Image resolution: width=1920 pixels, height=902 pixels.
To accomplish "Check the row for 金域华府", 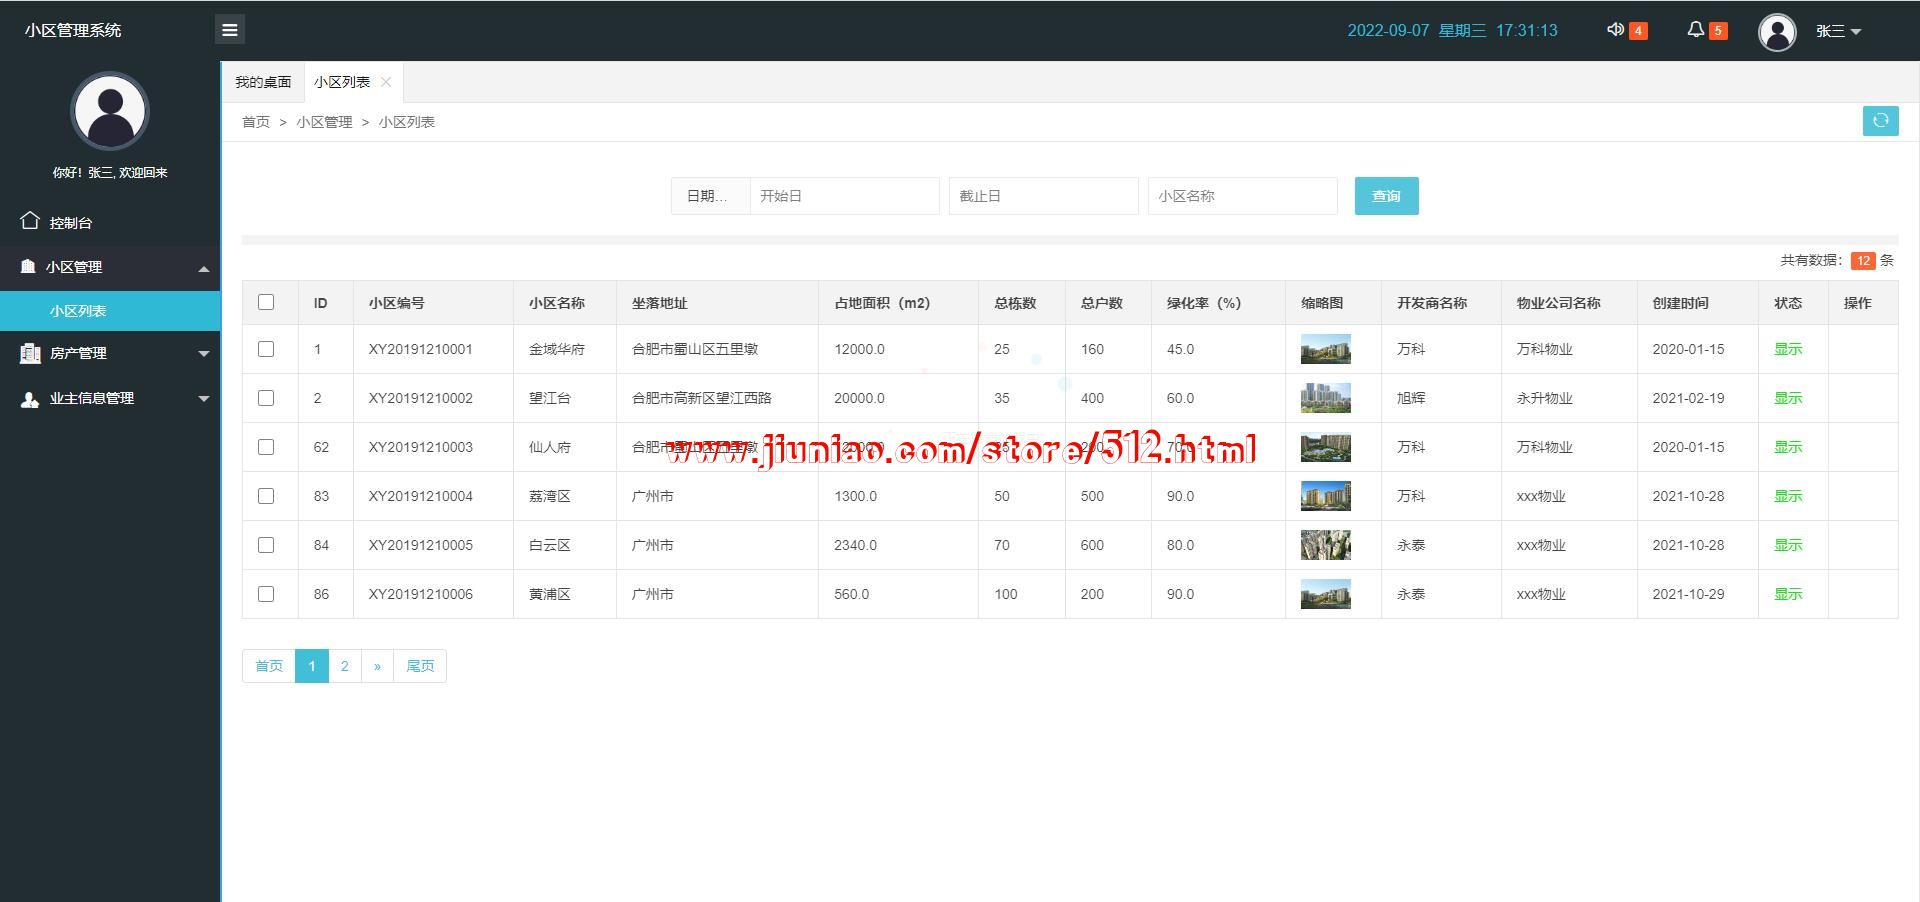I will click(266, 349).
